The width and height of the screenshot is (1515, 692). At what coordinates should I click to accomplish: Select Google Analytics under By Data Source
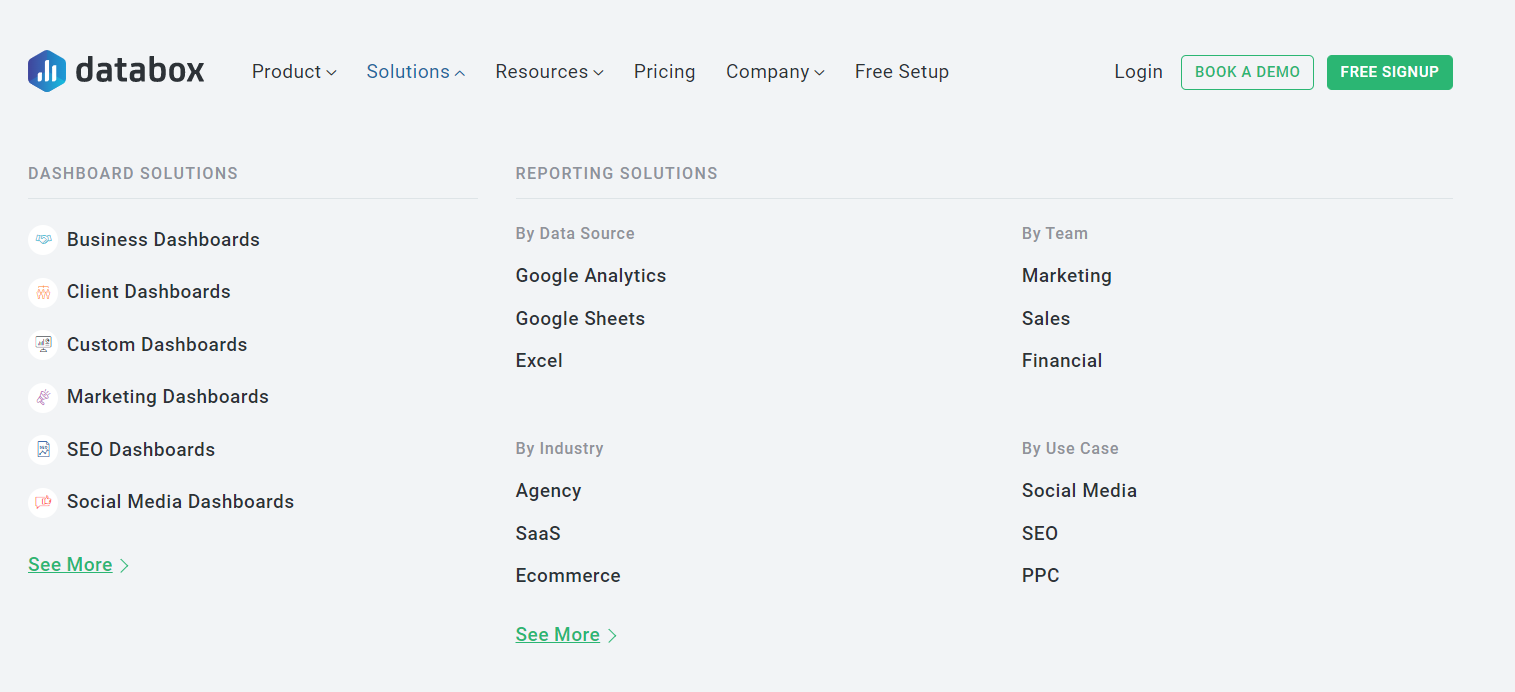pyautogui.click(x=591, y=275)
